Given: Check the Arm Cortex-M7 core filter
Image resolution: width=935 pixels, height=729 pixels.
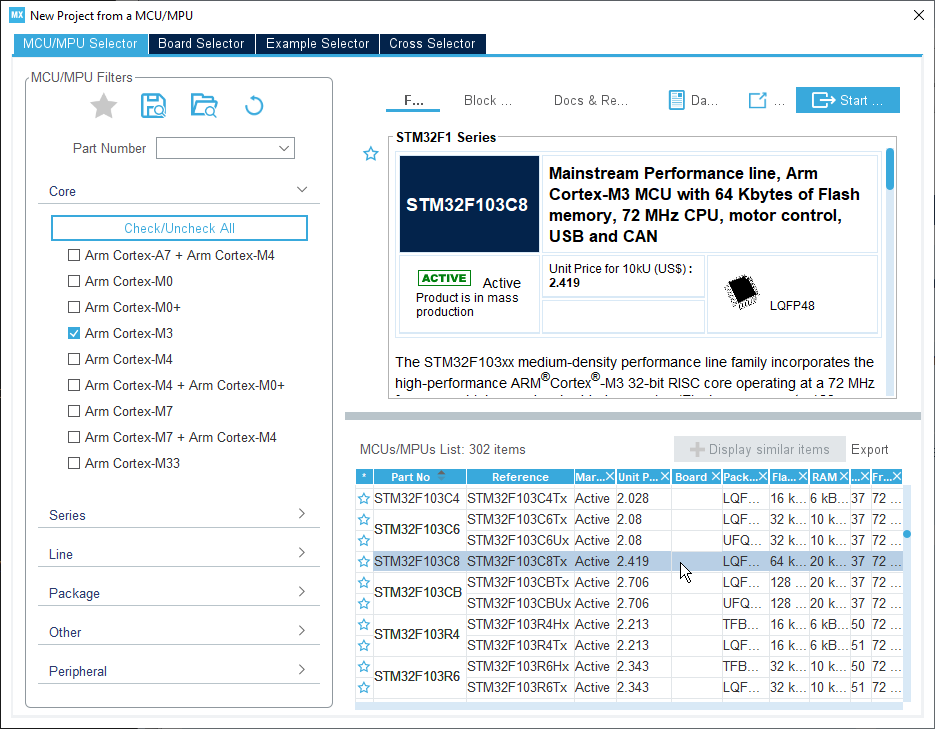Looking at the screenshot, I should [x=74, y=411].
